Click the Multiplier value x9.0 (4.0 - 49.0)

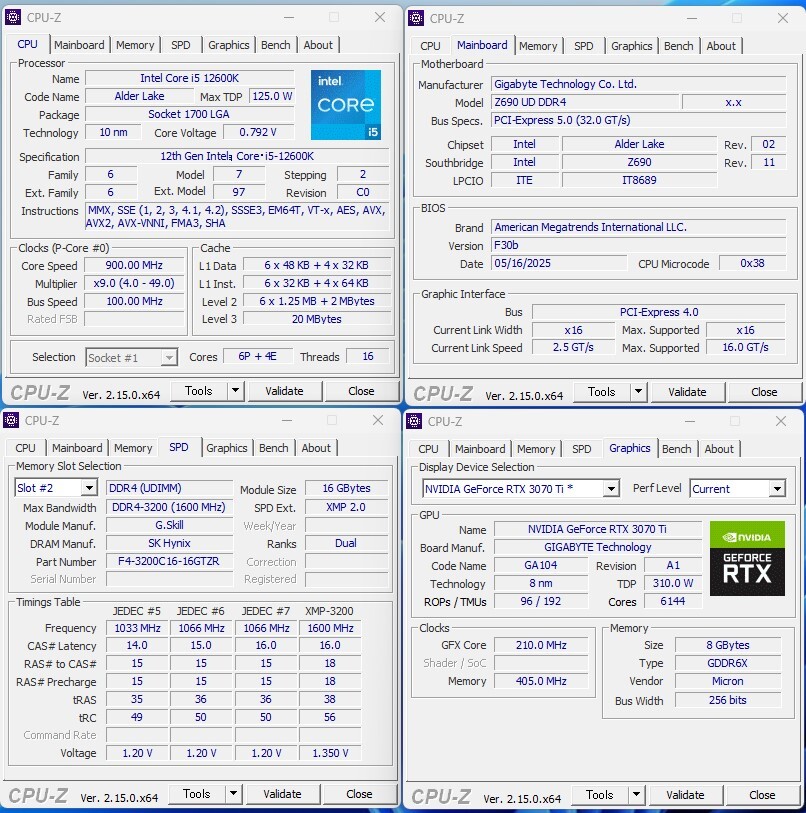[x=134, y=283]
